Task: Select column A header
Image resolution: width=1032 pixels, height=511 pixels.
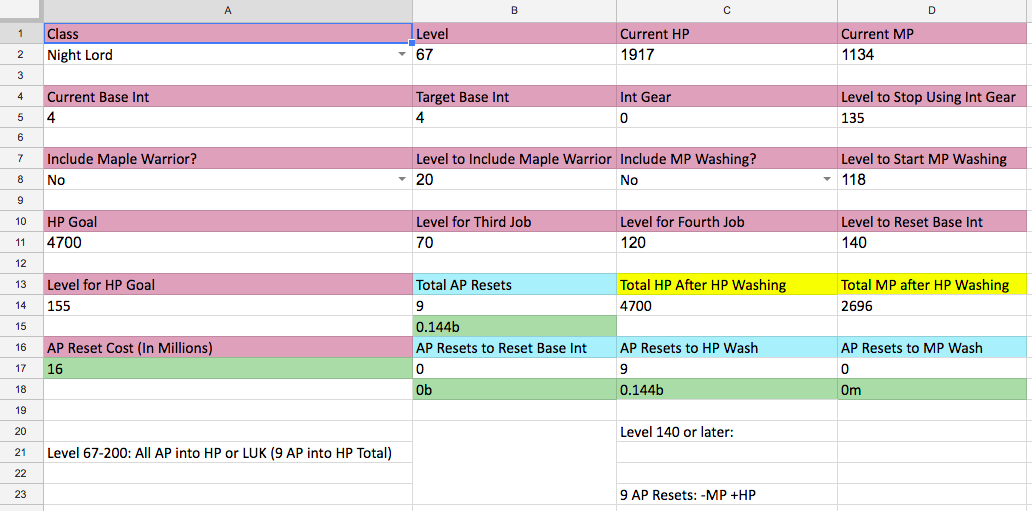Action: (x=228, y=11)
